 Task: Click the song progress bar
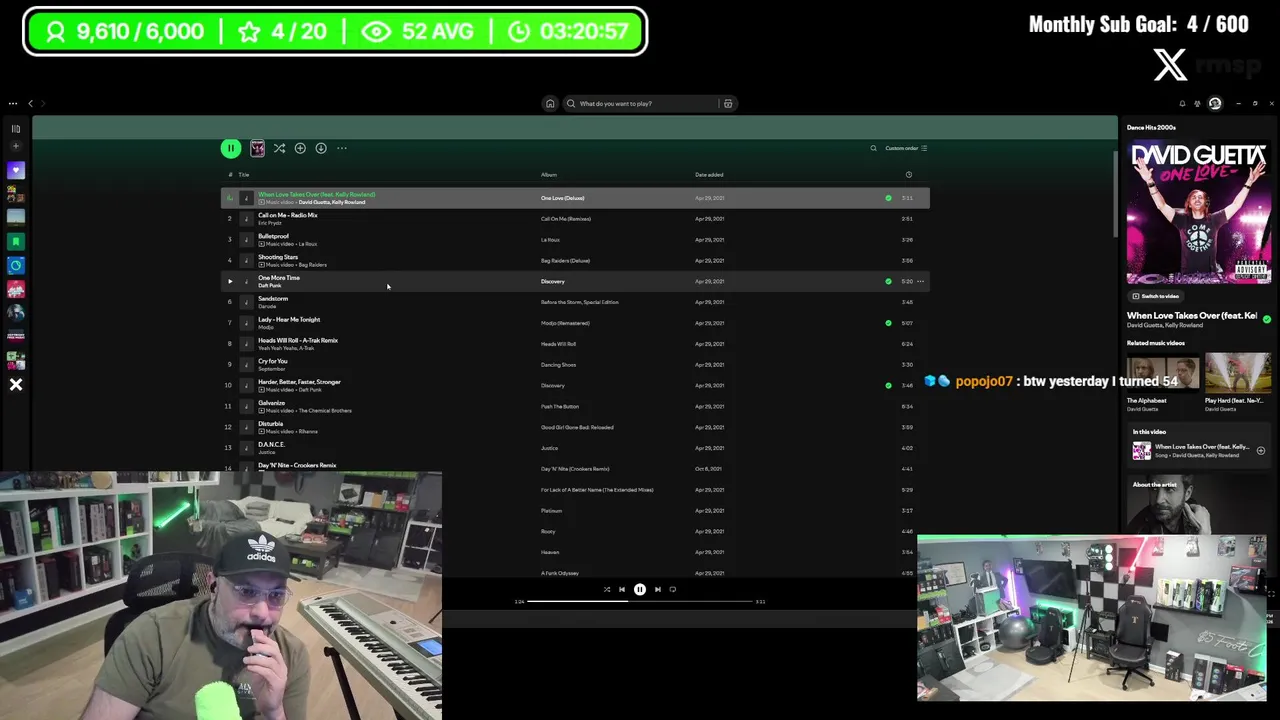click(x=640, y=601)
